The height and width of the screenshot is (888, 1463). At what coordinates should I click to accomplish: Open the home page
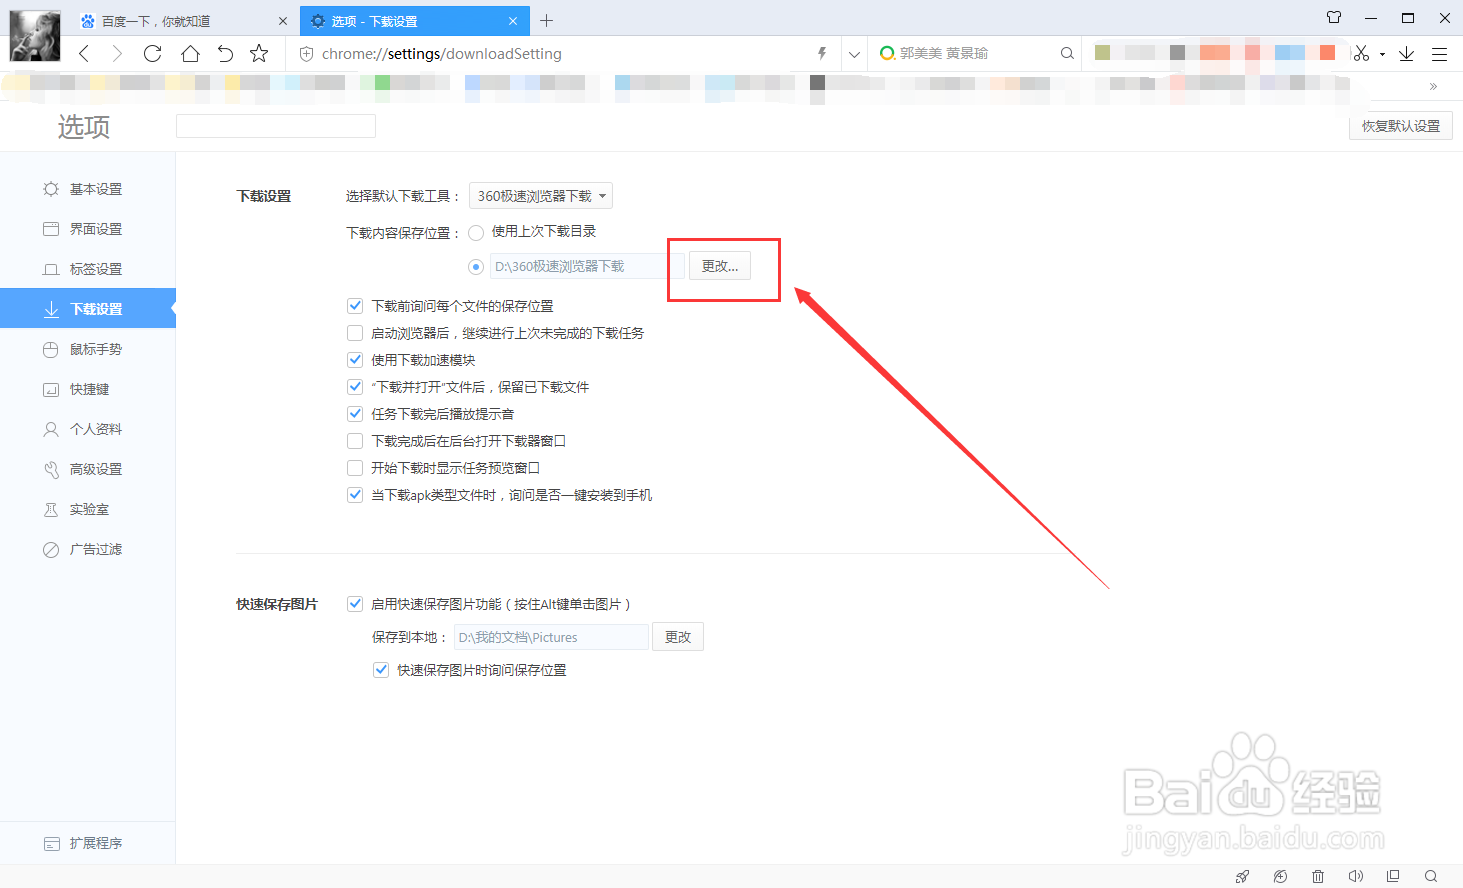click(190, 54)
